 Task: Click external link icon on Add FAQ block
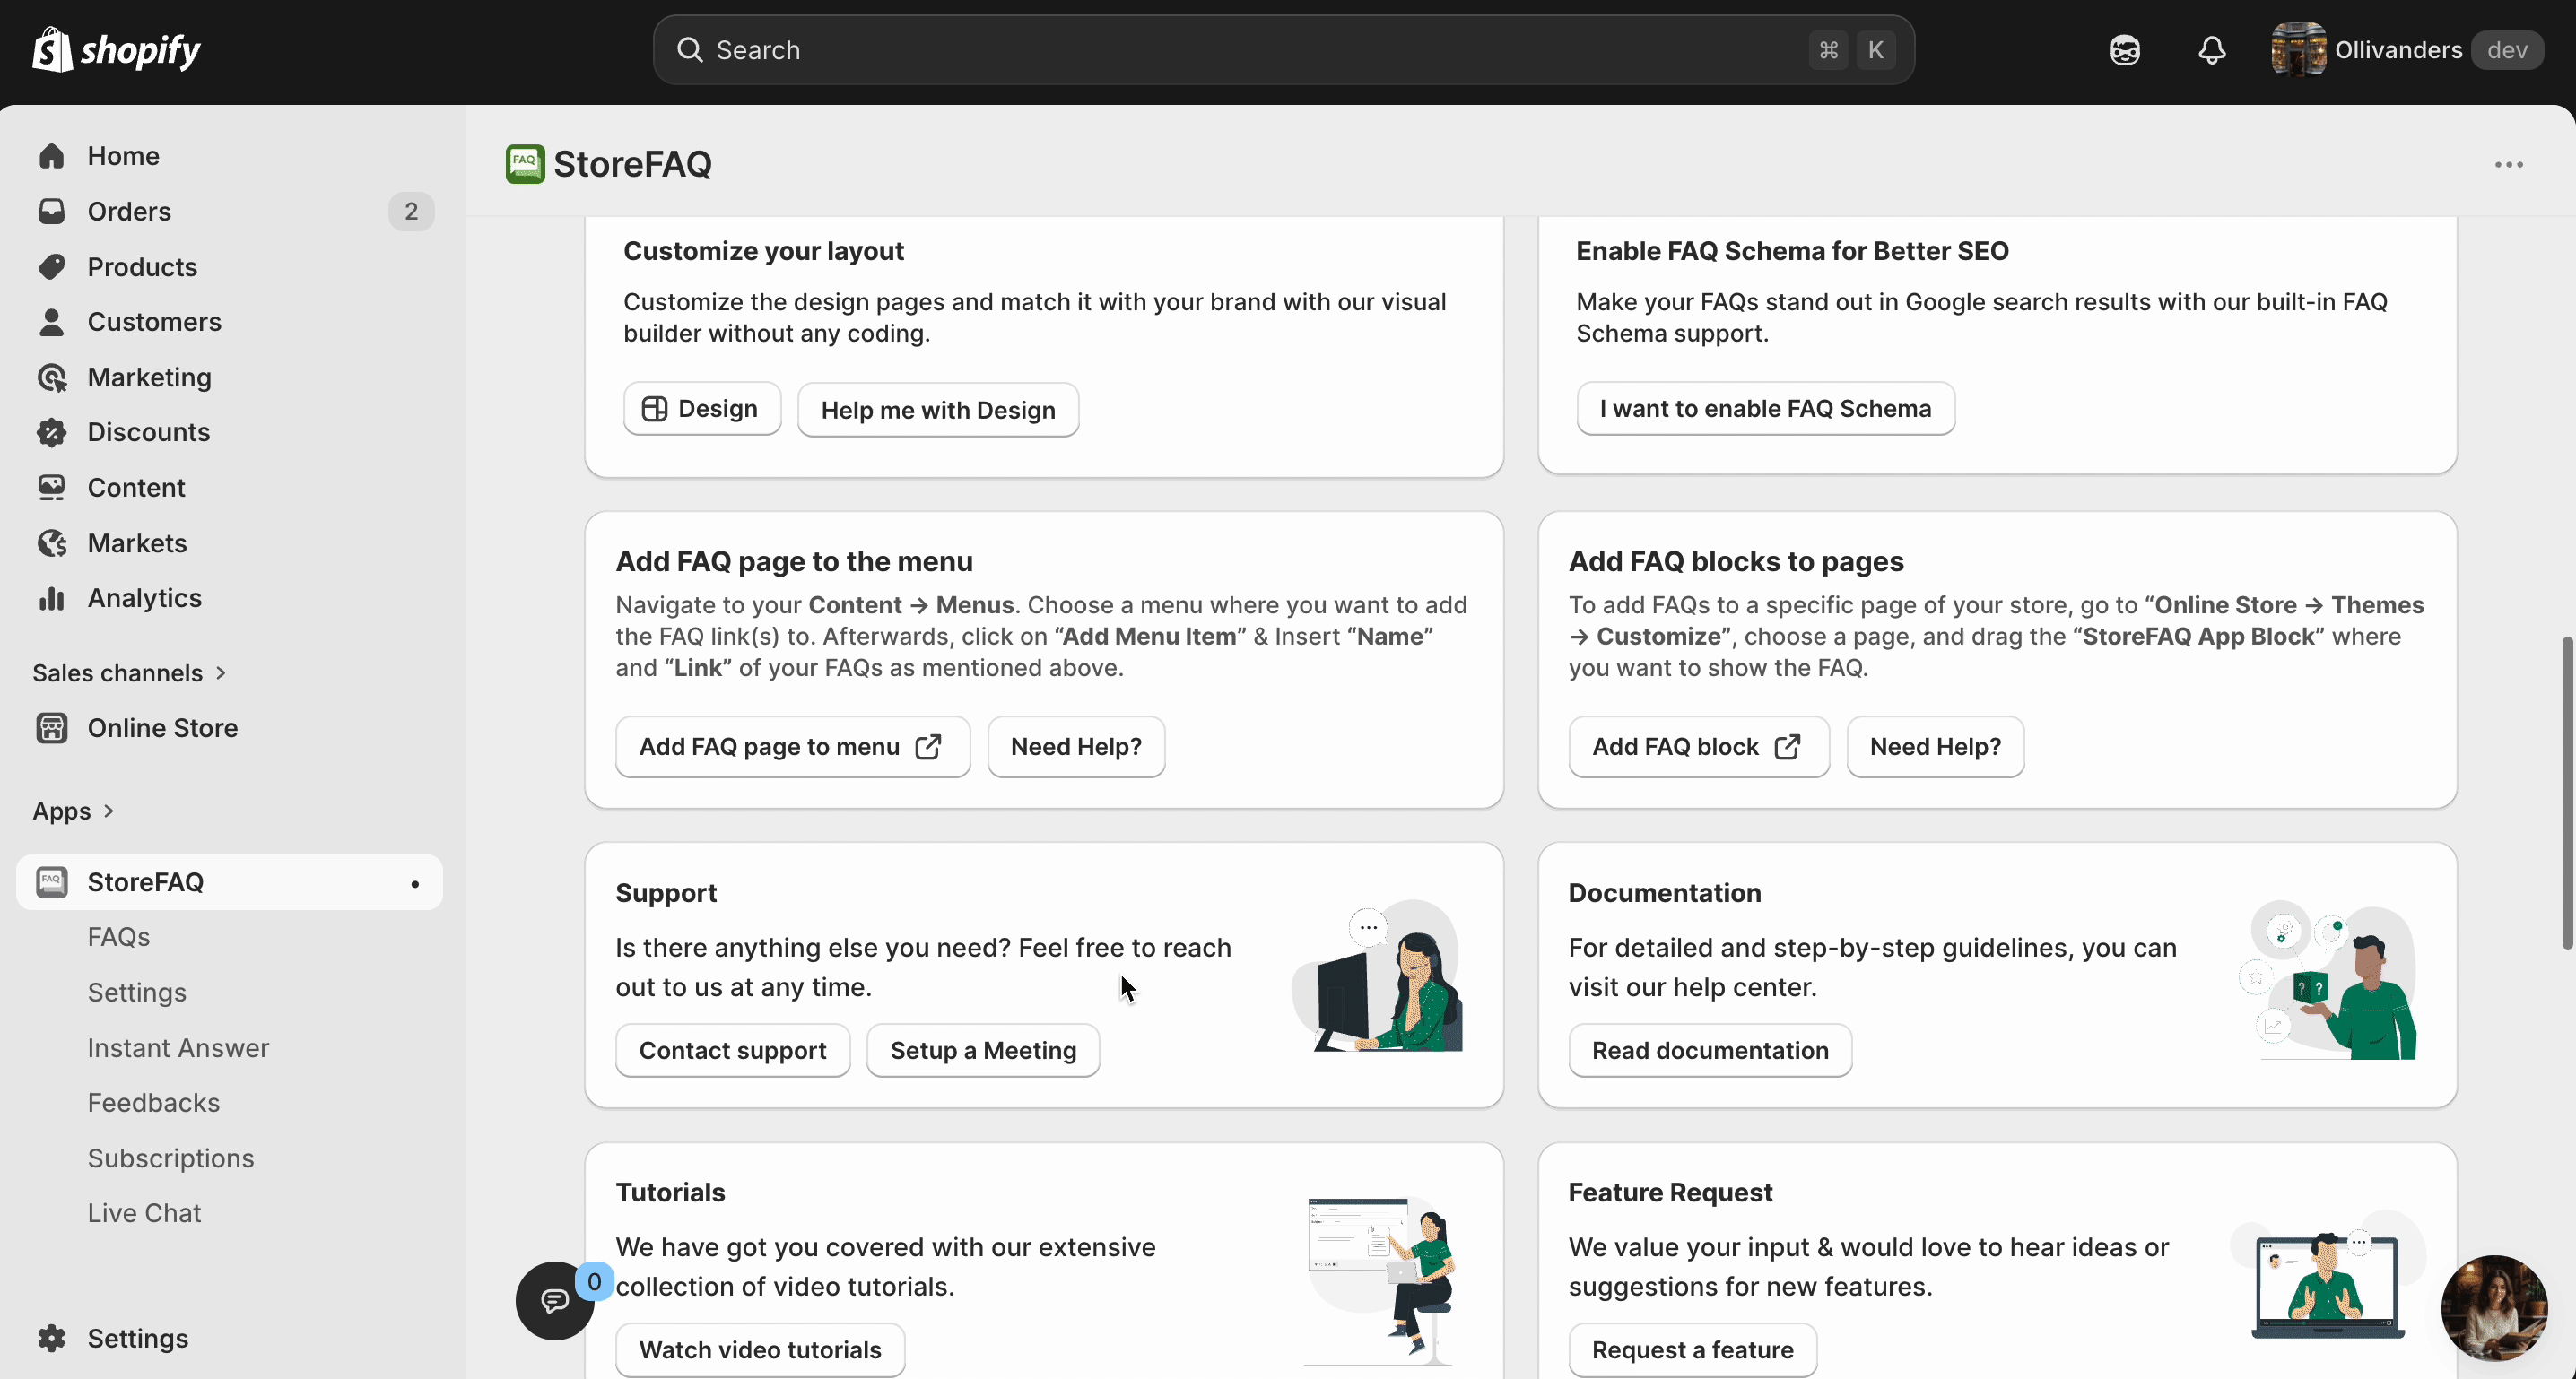(x=1788, y=746)
